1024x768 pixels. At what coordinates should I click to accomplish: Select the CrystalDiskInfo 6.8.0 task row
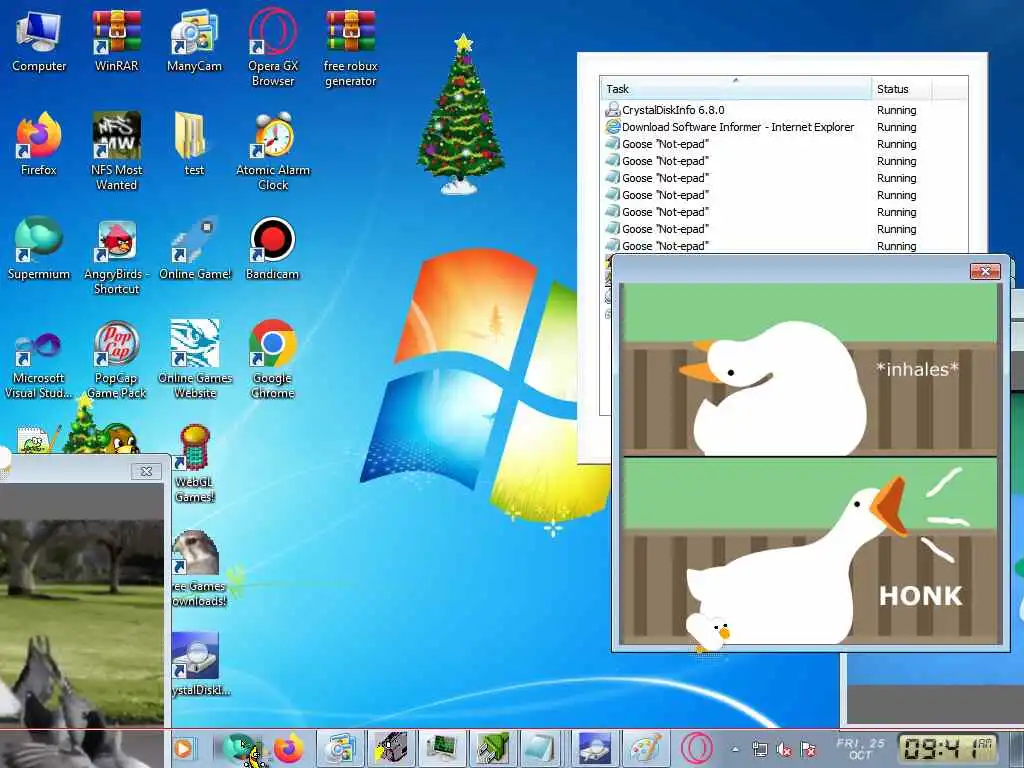pyautogui.click(x=784, y=110)
